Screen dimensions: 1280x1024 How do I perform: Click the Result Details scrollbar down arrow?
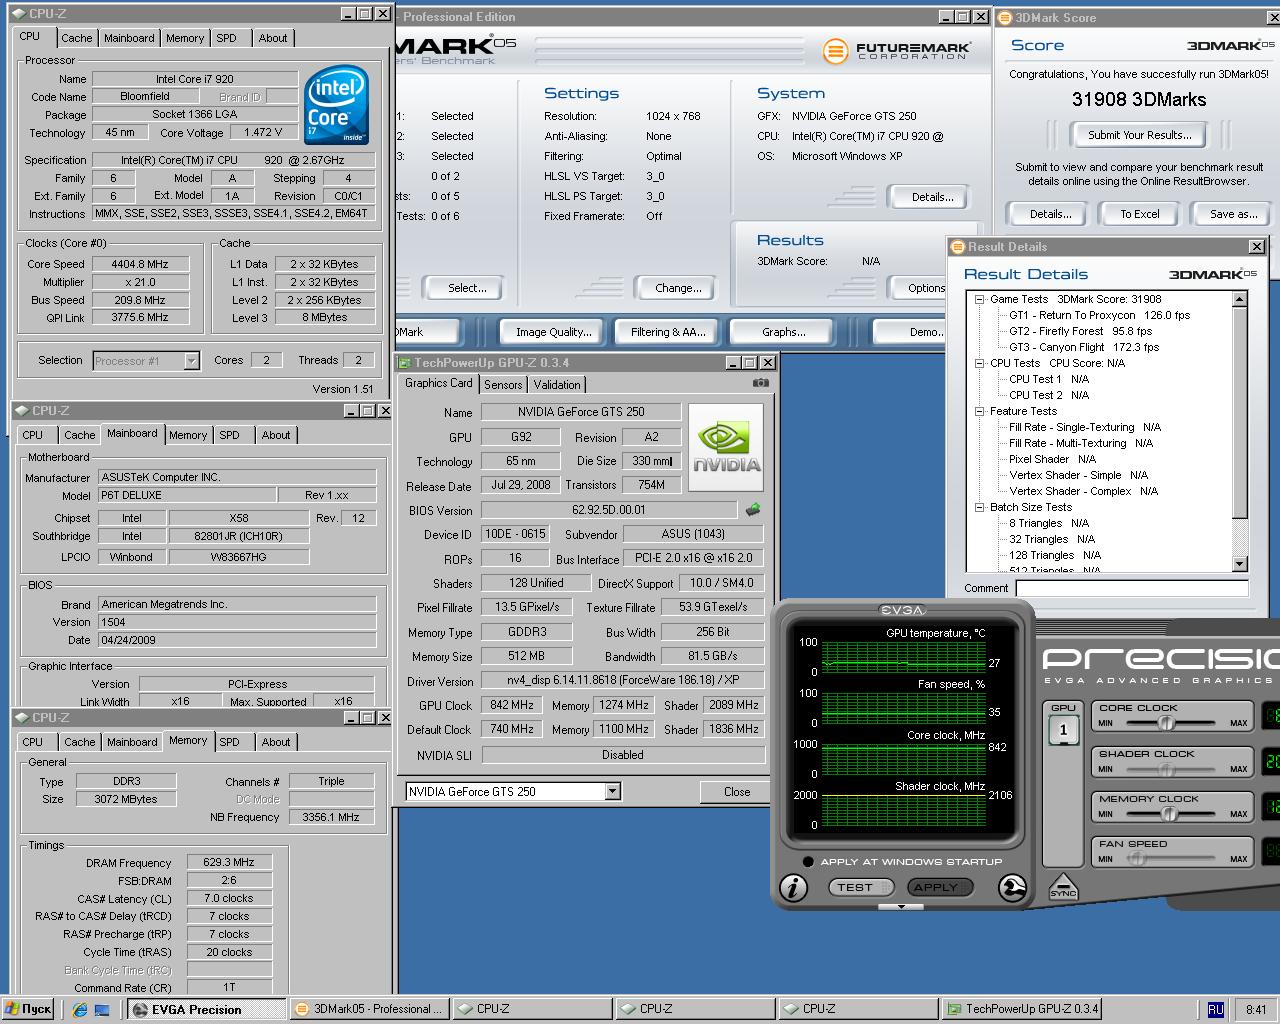pos(1240,564)
